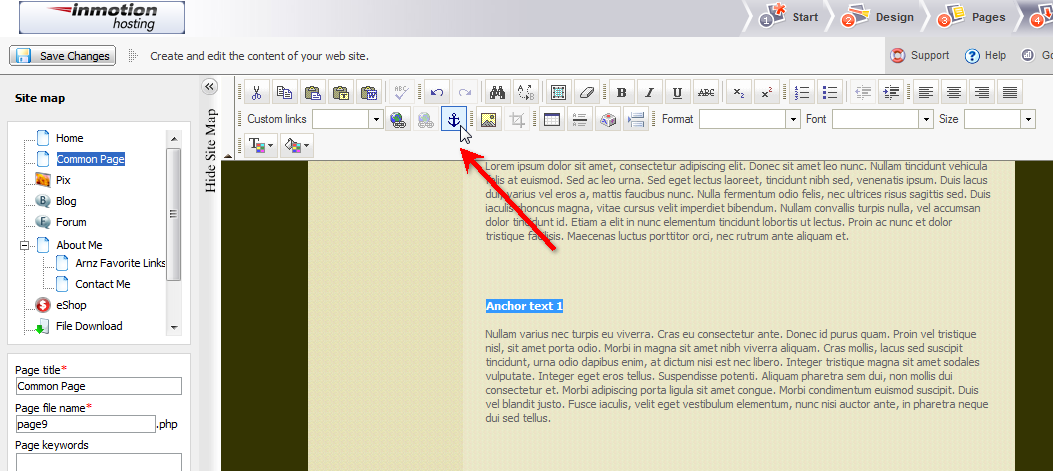The image size is (1053, 471).
Task: Click the Insert Table icon
Action: coord(550,120)
